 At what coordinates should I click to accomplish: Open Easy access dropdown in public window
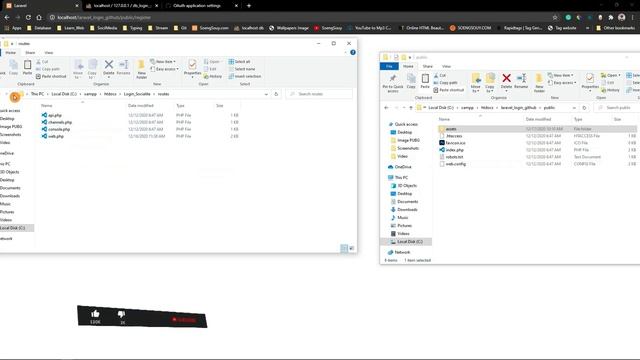[562, 83]
